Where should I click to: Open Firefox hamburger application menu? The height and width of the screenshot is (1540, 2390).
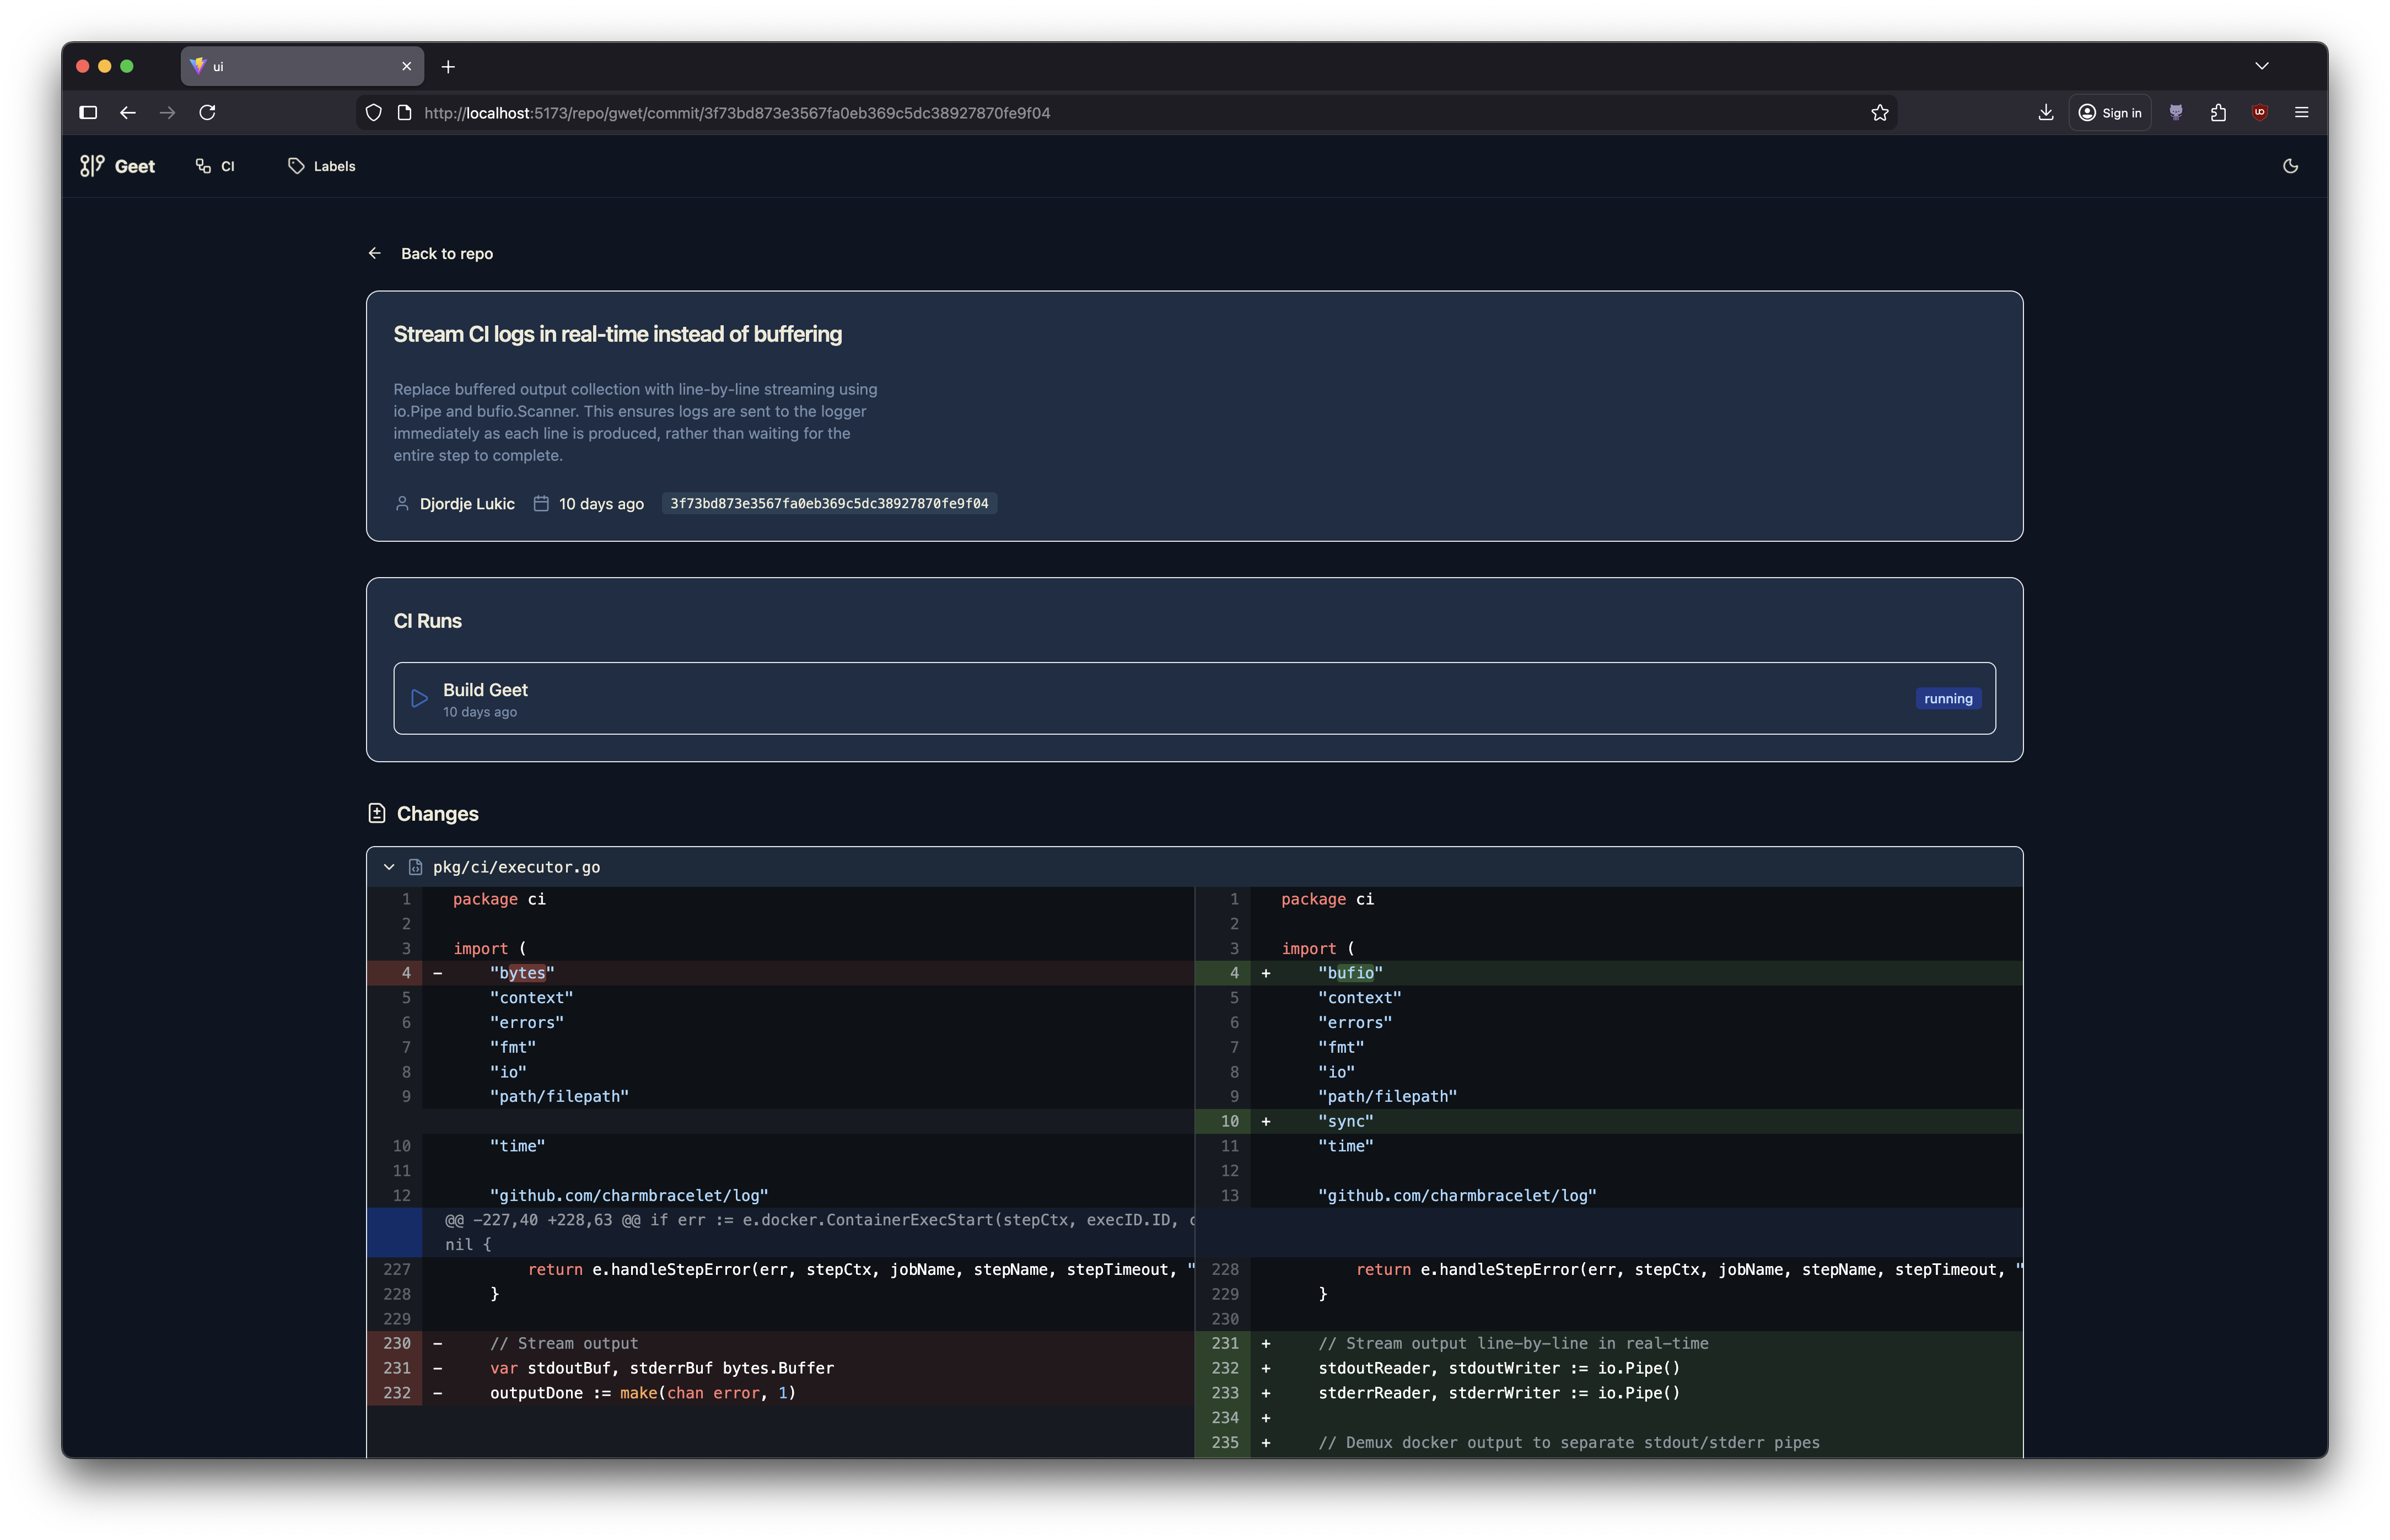point(2301,113)
